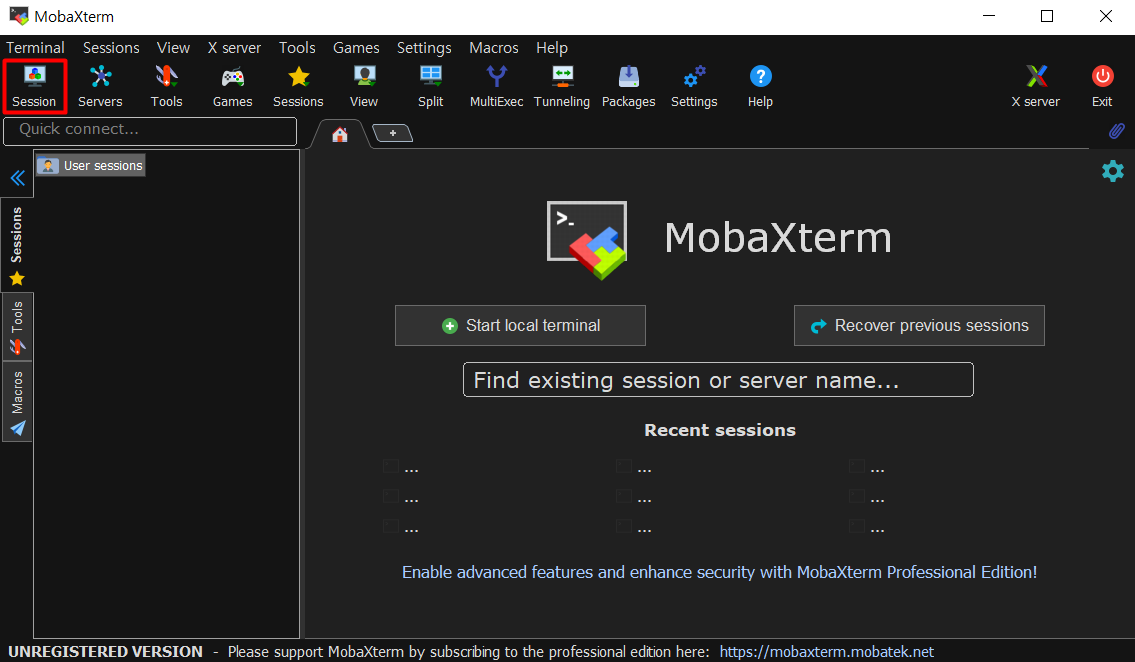Select the User sessions tree item
Screen dimensions: 1135x662
pos(91,166)
